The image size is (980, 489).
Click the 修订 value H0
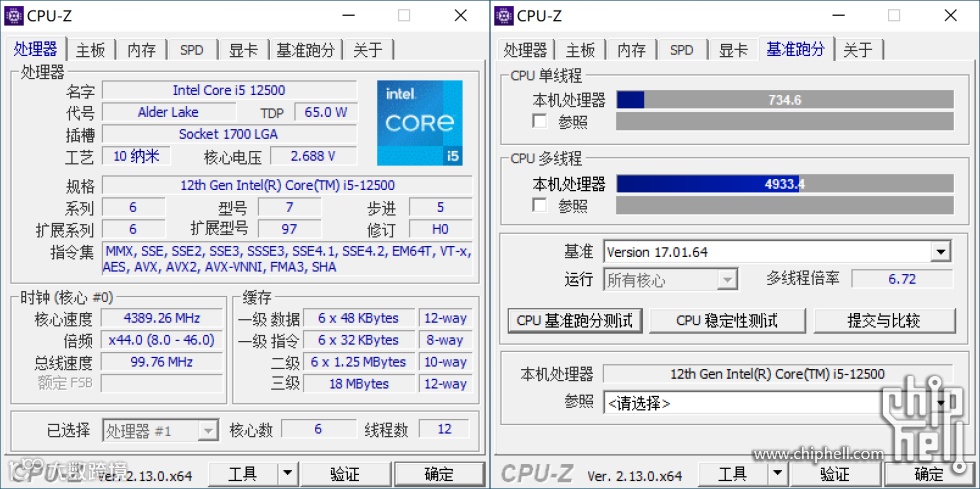[441, 229]
